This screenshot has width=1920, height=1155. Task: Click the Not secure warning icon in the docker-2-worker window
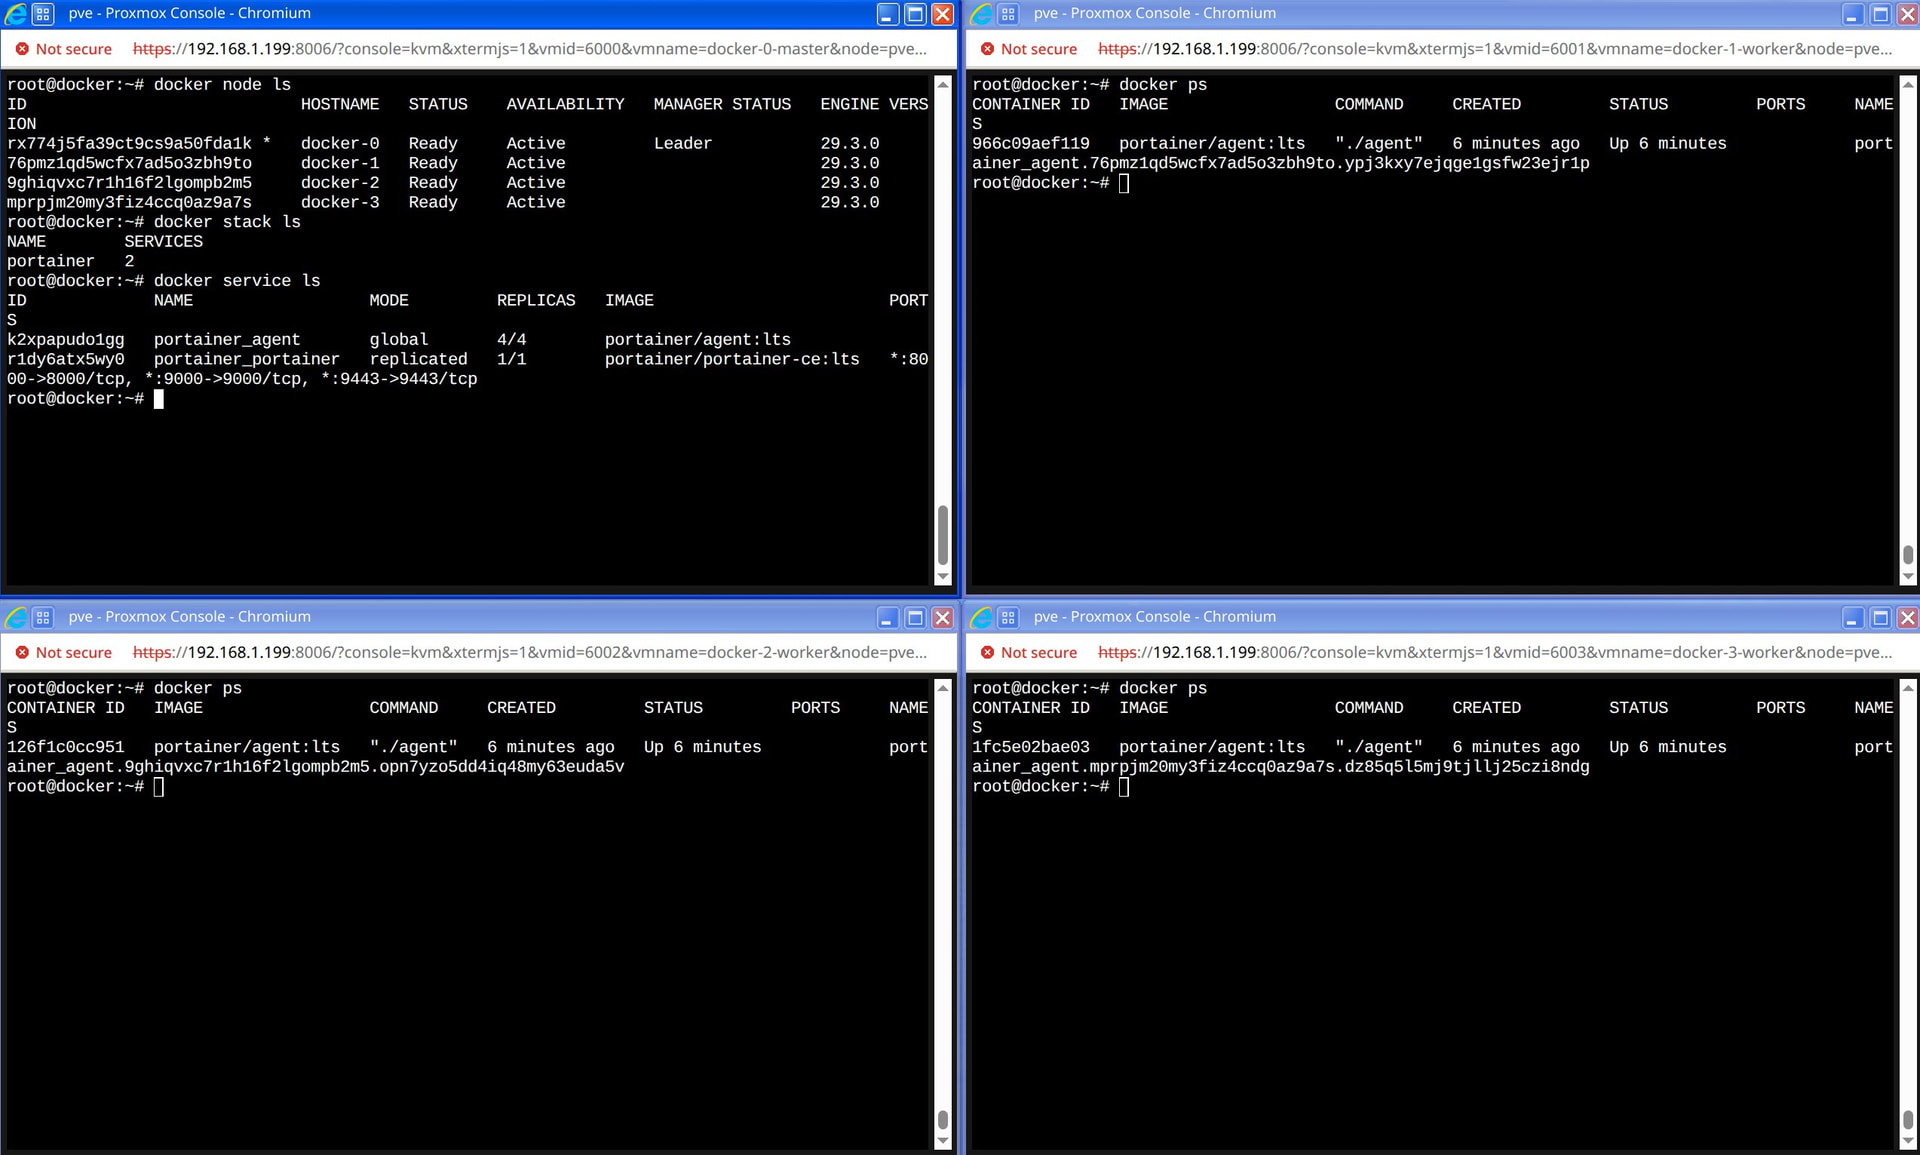coord(22,652)
